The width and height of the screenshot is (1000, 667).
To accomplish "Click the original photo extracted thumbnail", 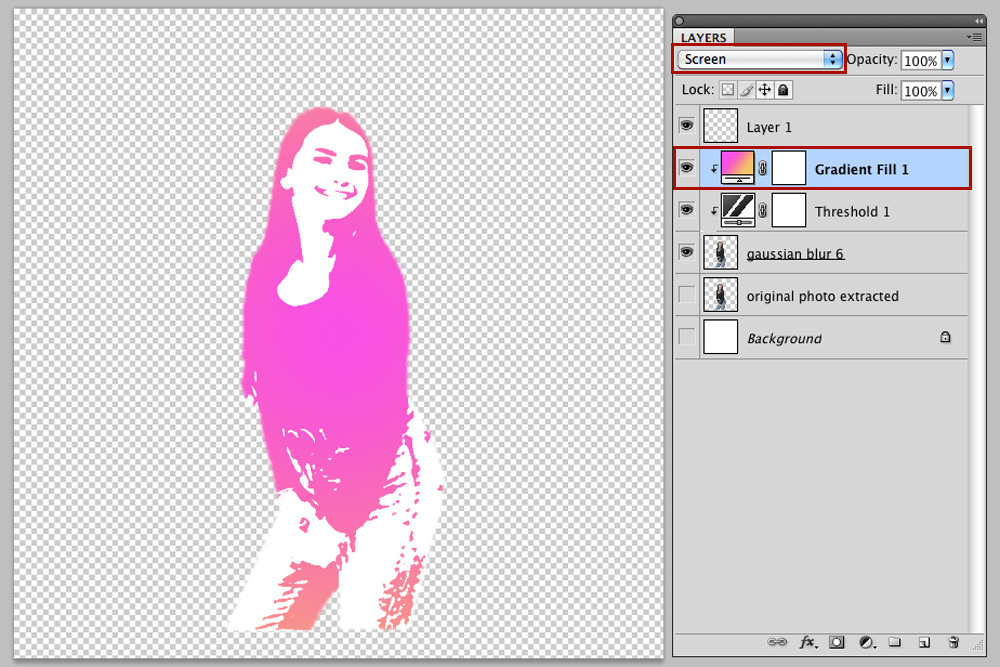I will (x=721, y=295).
